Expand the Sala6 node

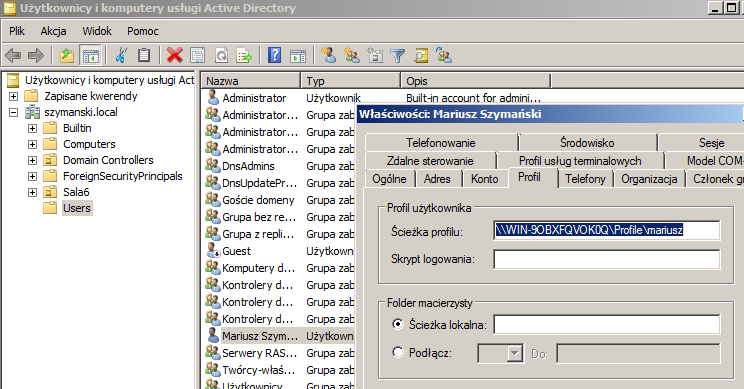point(32,192)
